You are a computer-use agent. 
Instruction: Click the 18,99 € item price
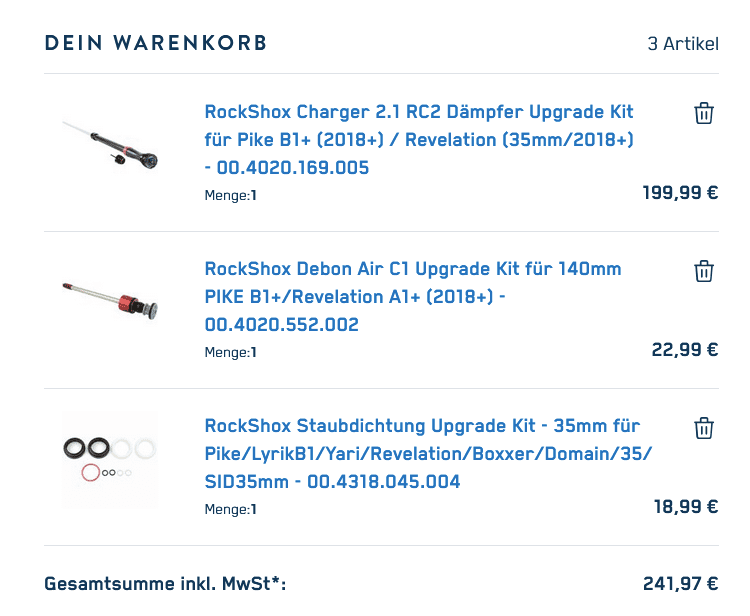point(686,506)
